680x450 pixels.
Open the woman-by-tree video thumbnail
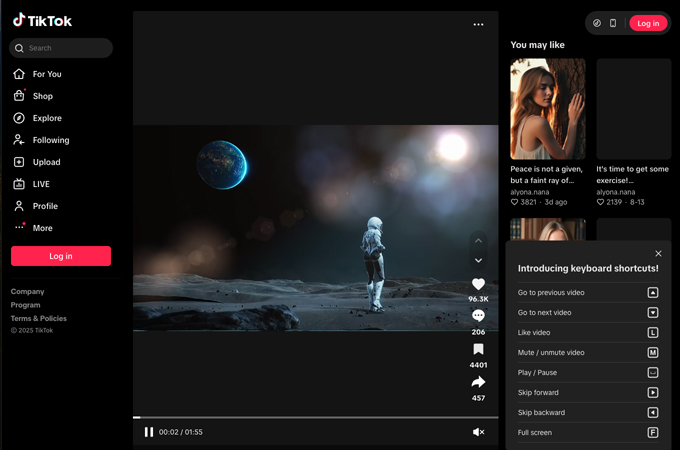tap(548, 109)
